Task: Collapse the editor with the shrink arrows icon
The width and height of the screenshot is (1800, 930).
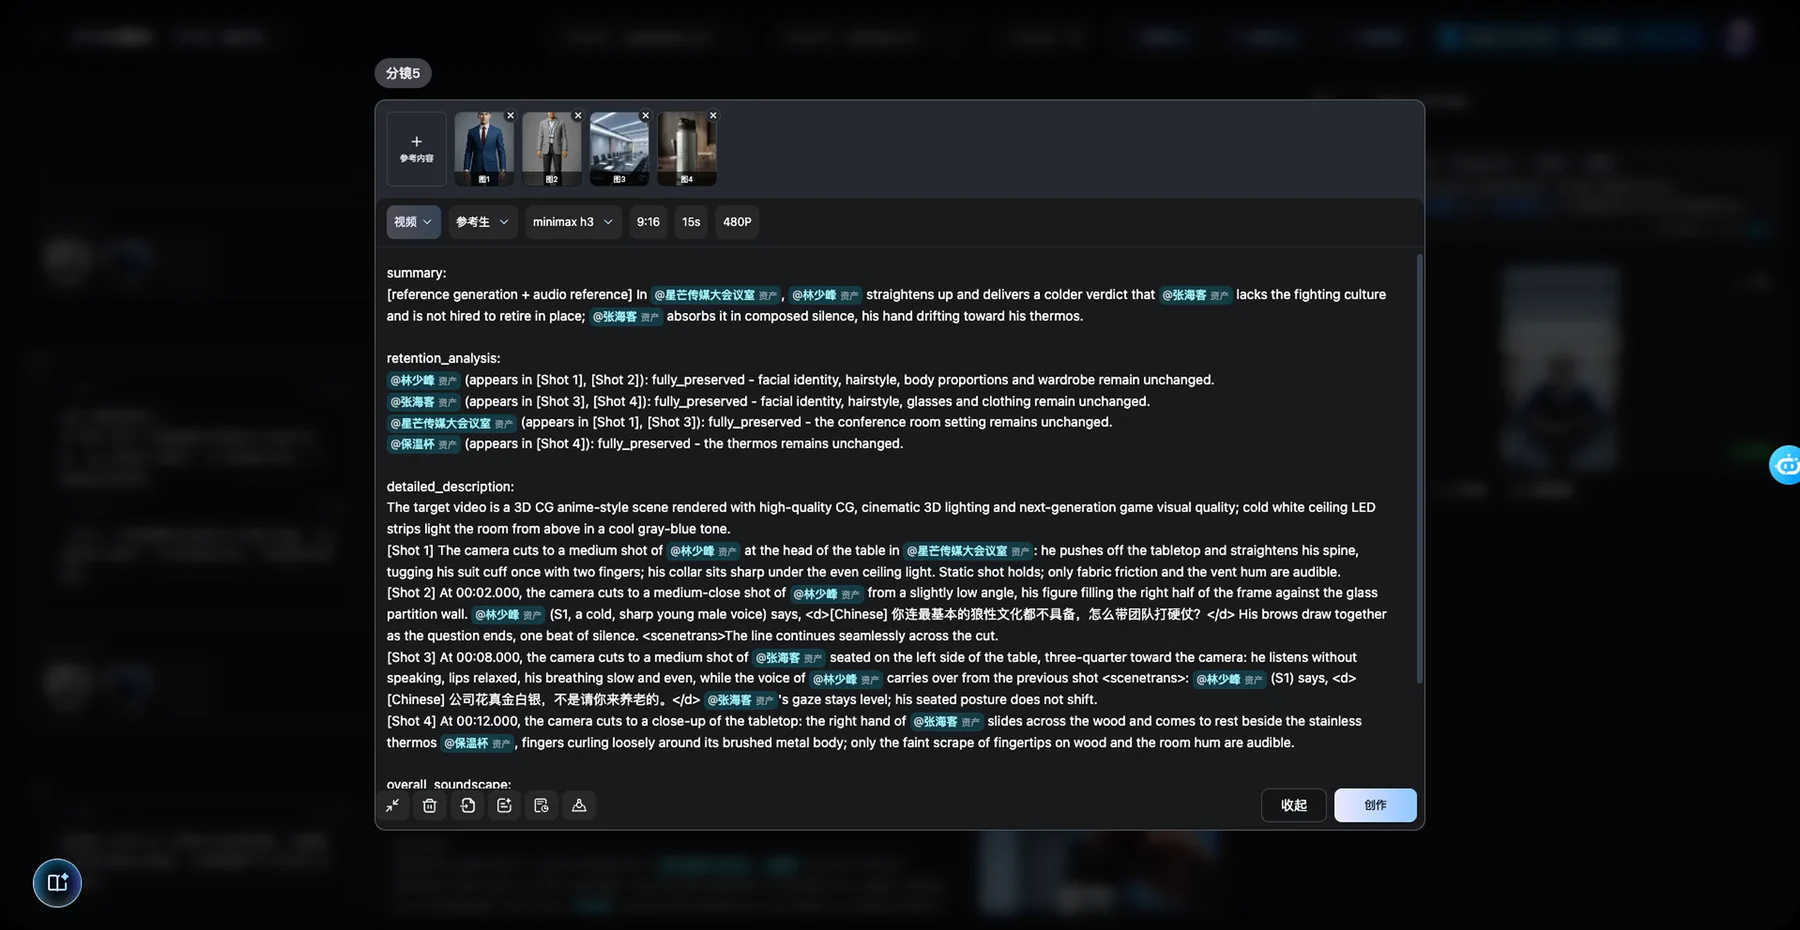Action: (393, 805)
